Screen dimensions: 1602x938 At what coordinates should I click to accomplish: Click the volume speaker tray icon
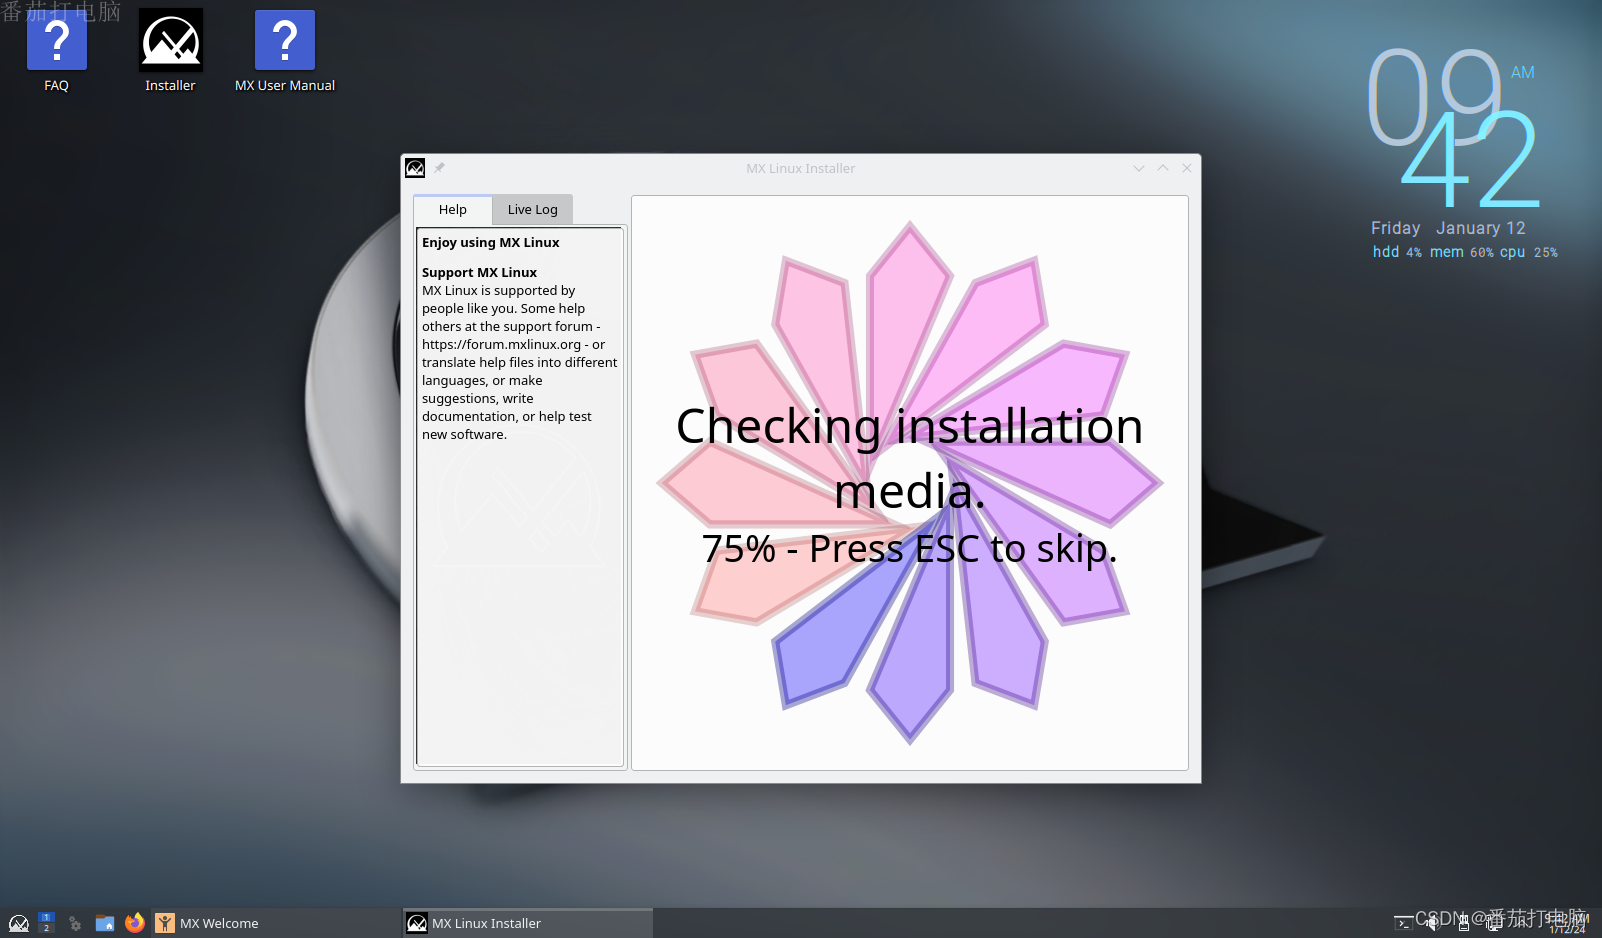(1433, 923)
